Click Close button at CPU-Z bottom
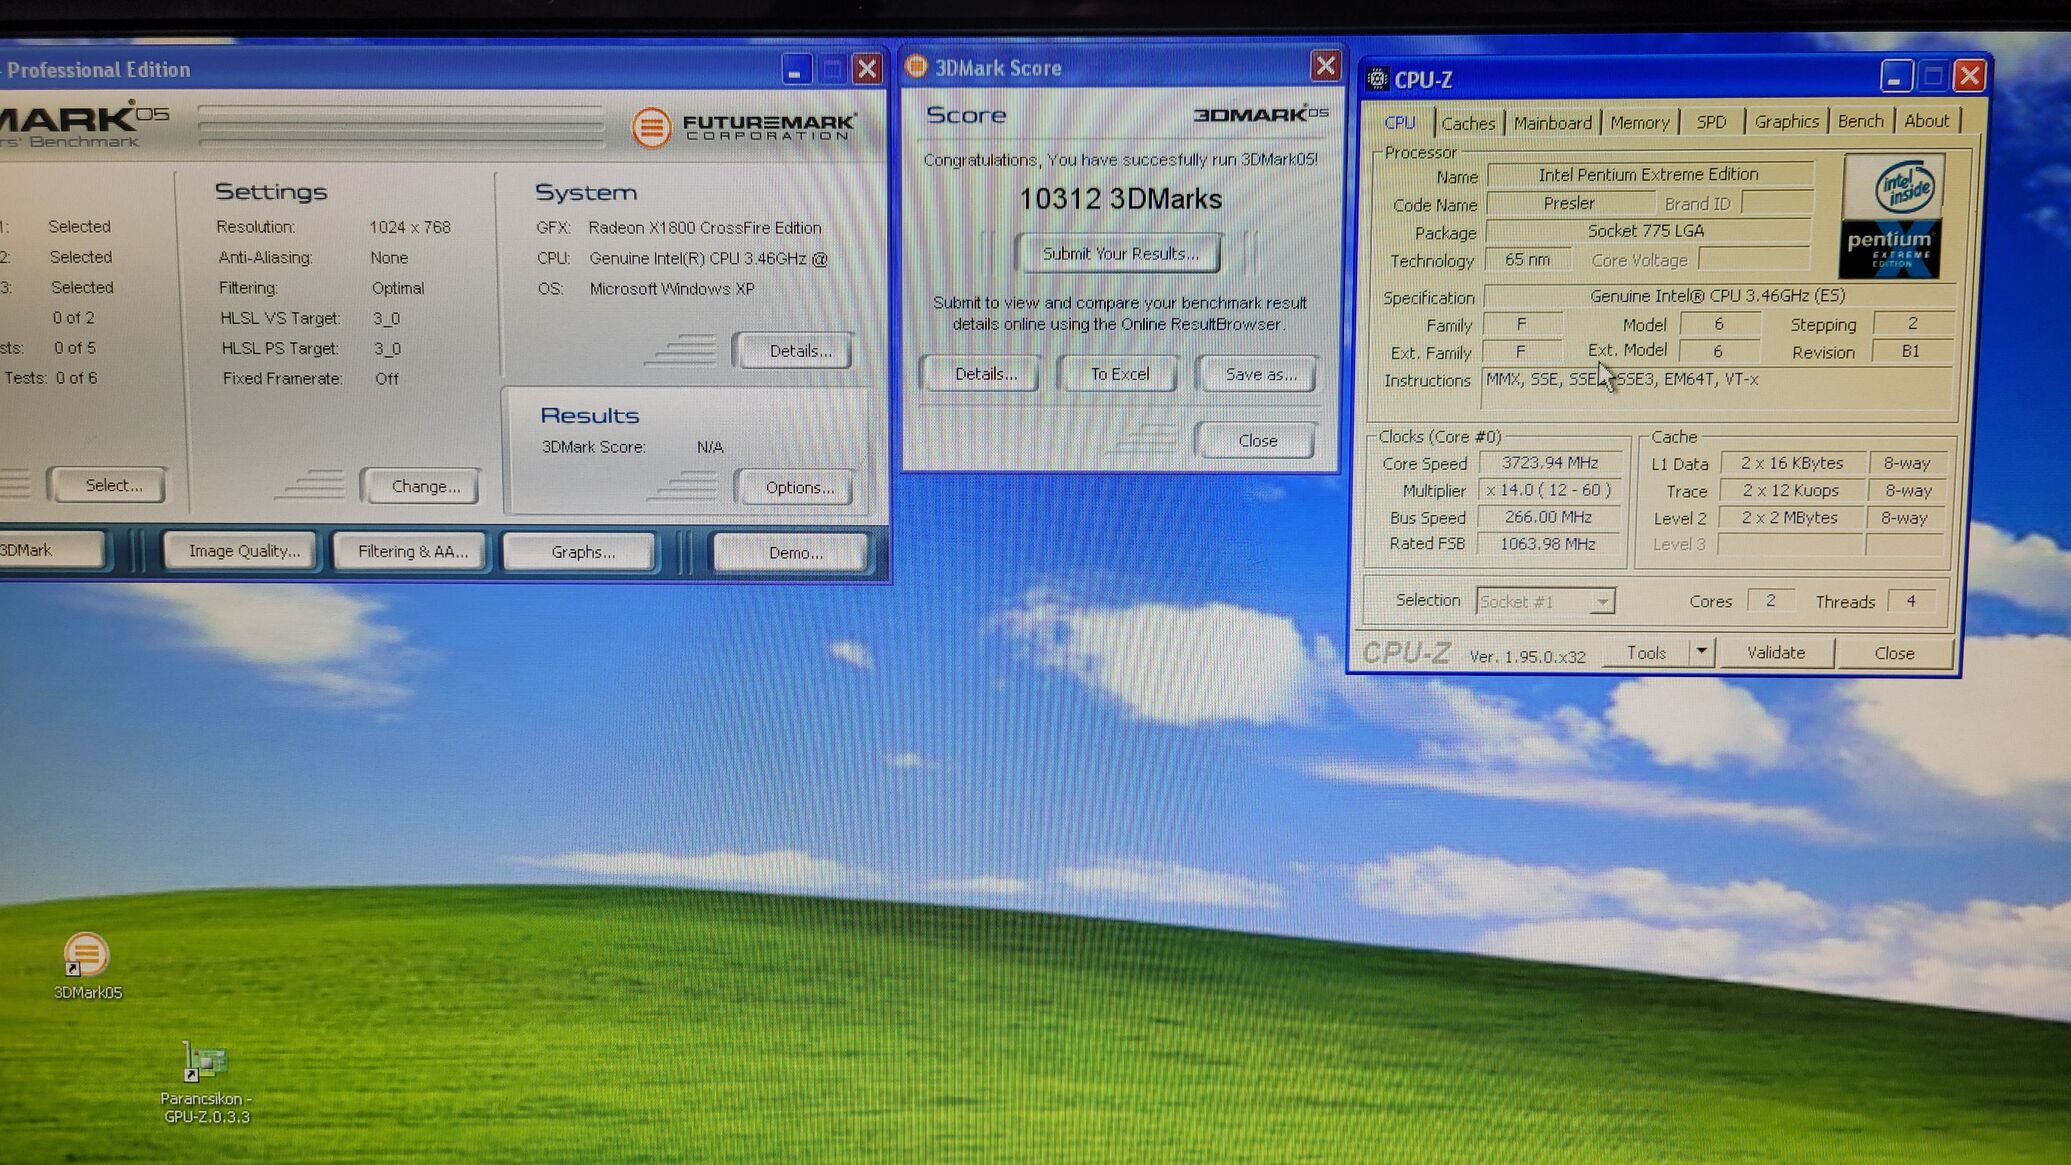 point(1894,652)
